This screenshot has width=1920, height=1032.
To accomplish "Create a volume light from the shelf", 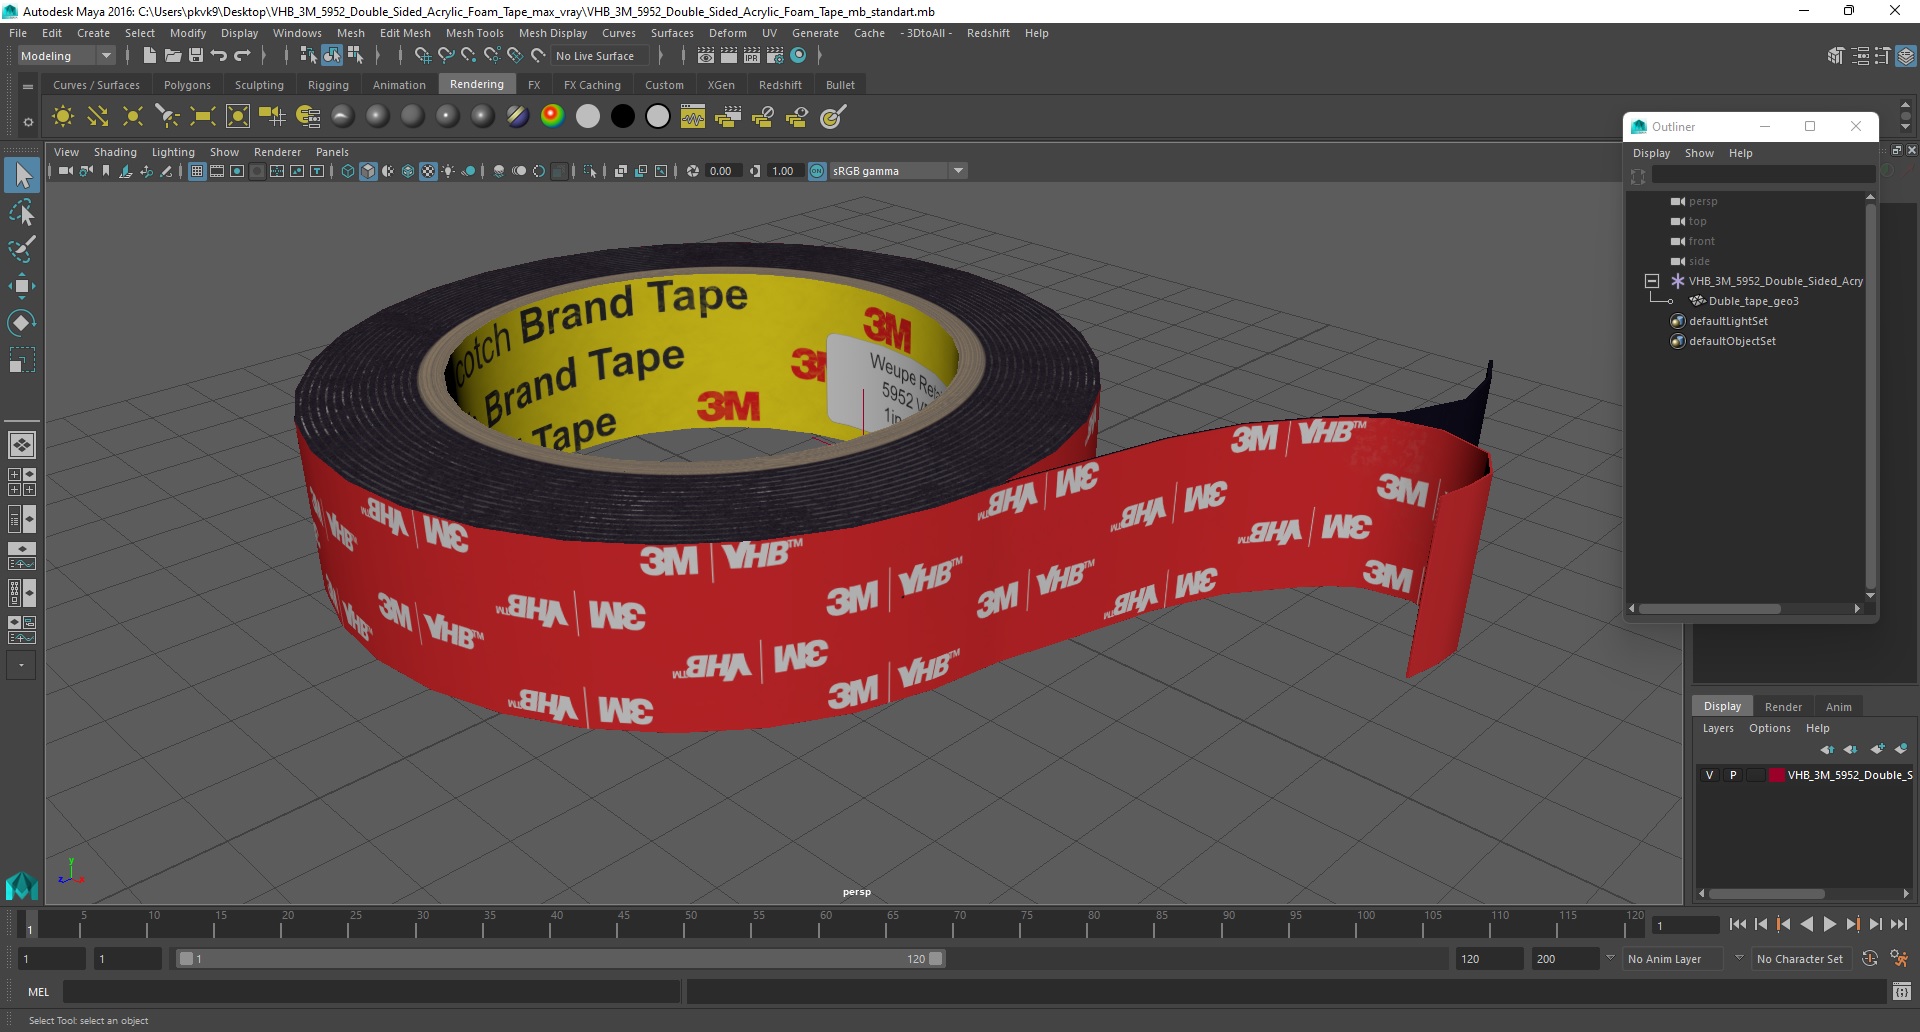I will [x=238, y=117].
